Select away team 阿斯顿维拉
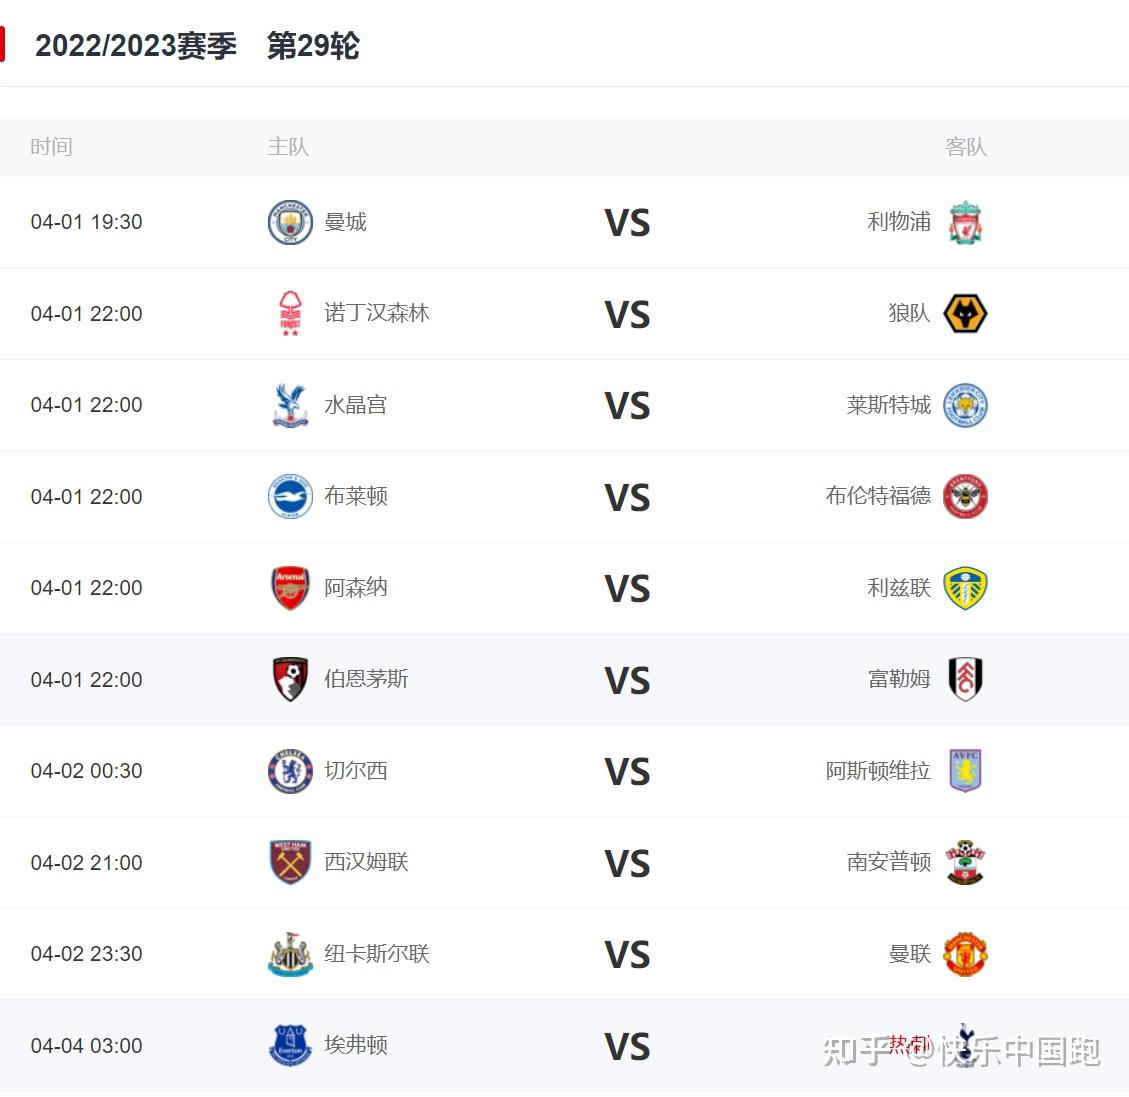The image size is (1129, 1097). [878, 770]
